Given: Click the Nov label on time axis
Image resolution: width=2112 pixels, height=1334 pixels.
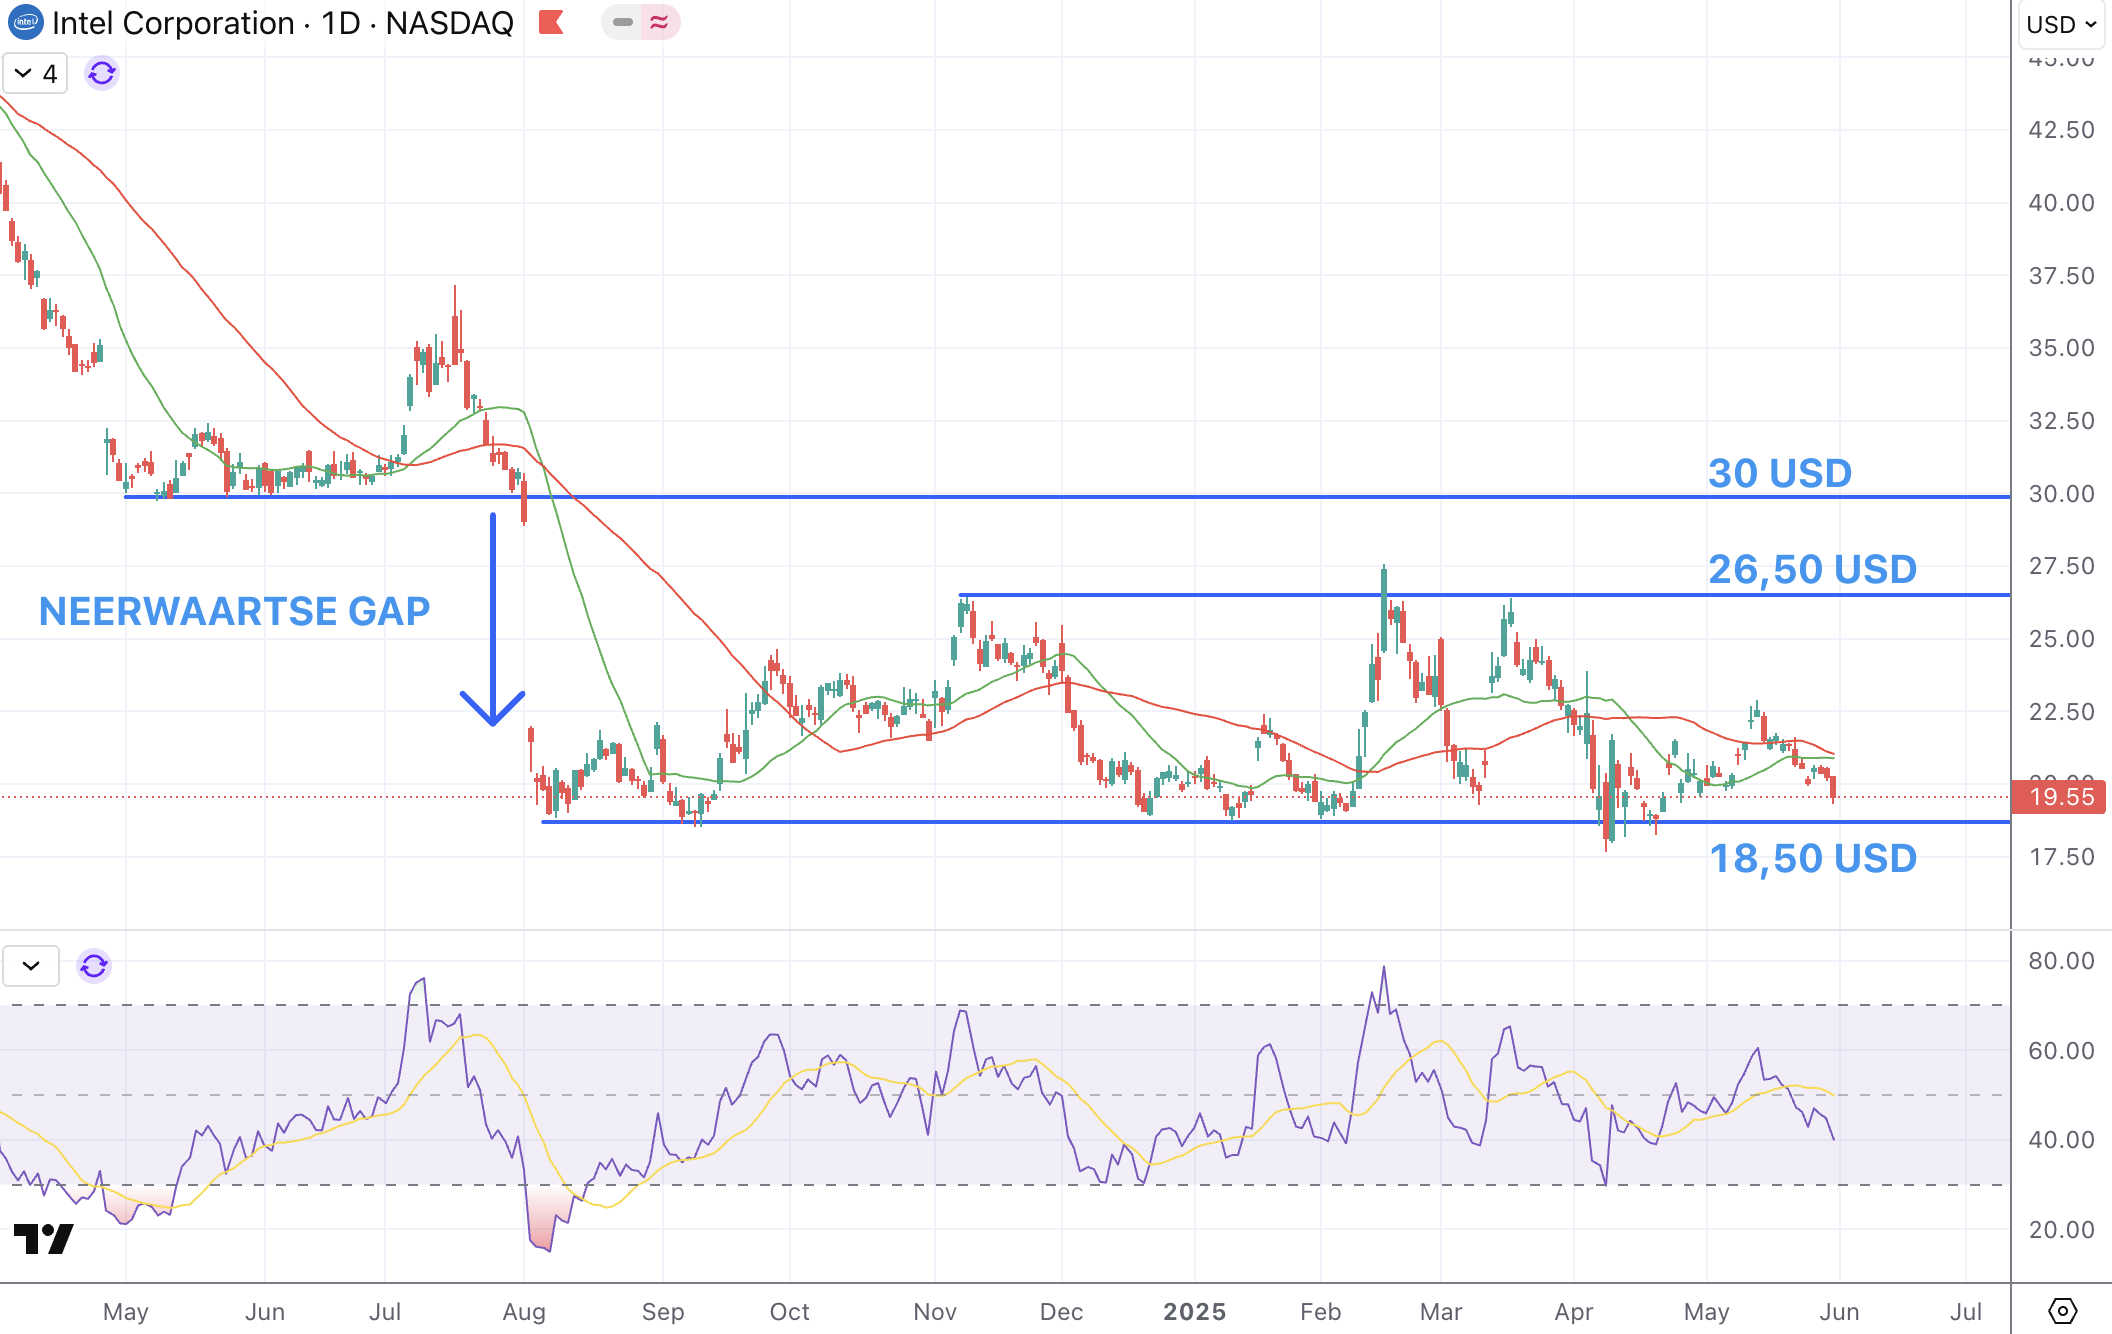Looking at the screenshot, I should (935, 1311).
